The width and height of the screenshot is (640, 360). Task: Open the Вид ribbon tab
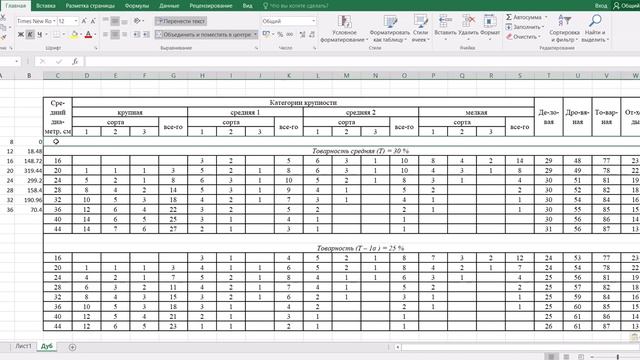(x=247, y=6)
